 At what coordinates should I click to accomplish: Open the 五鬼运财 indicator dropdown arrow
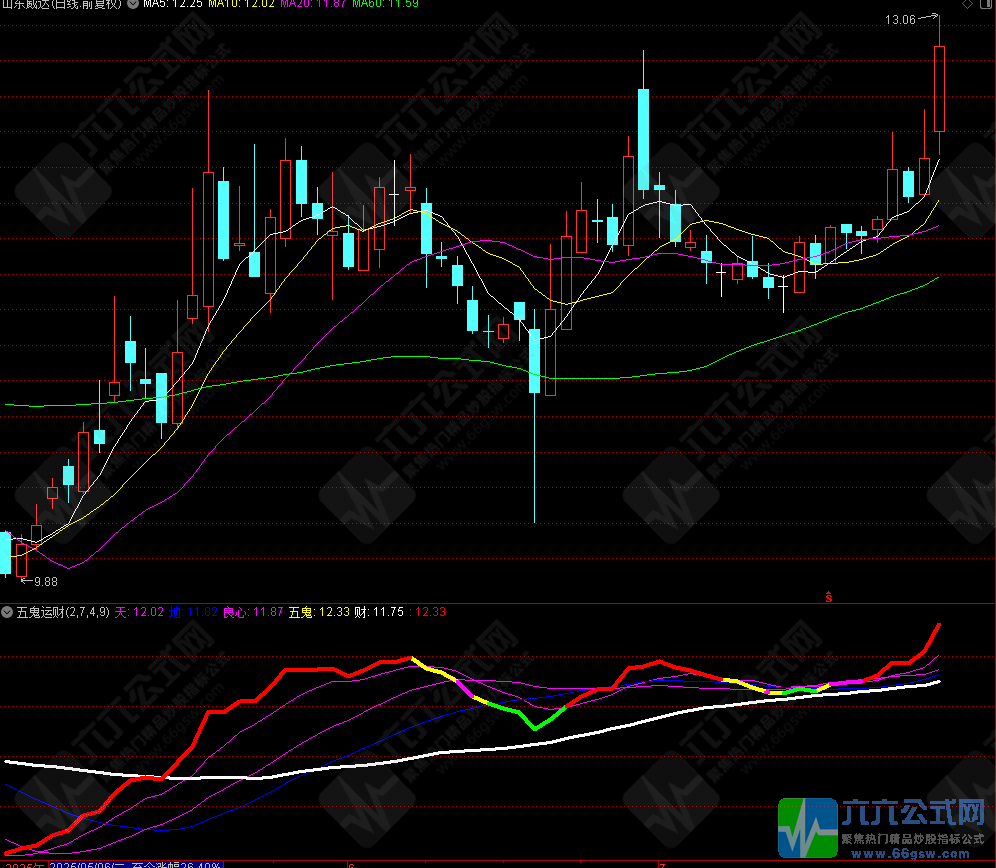pos(7,612)
